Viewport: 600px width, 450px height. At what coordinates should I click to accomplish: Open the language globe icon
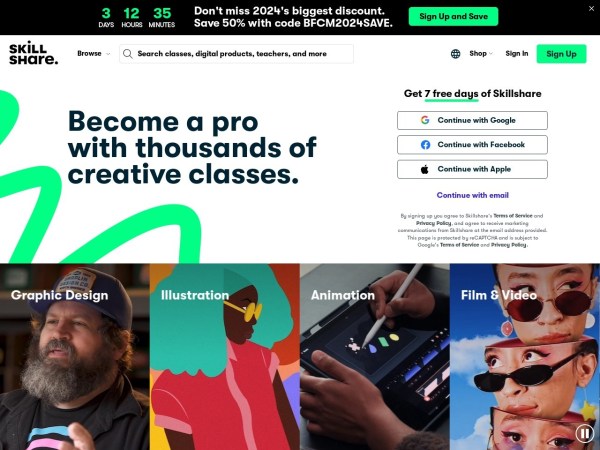[455, 54]
